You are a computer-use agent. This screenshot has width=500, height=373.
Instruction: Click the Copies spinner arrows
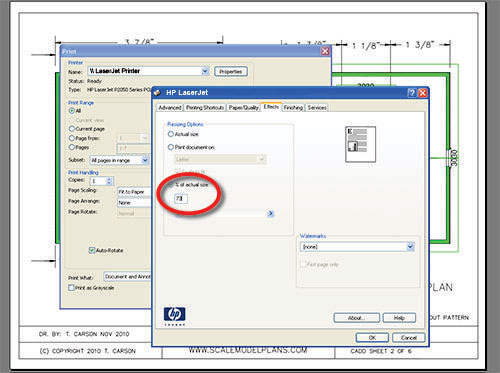pos(109,181)
